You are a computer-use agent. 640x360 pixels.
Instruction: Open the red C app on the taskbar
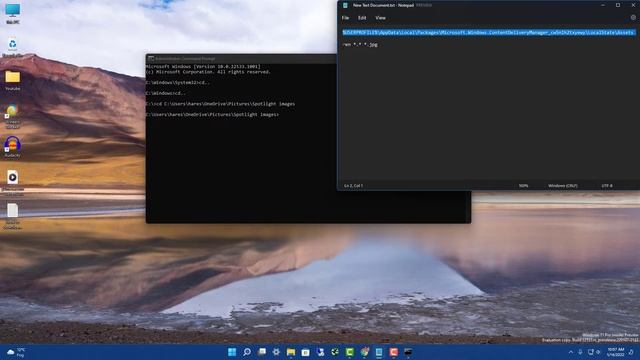[393, 352]
